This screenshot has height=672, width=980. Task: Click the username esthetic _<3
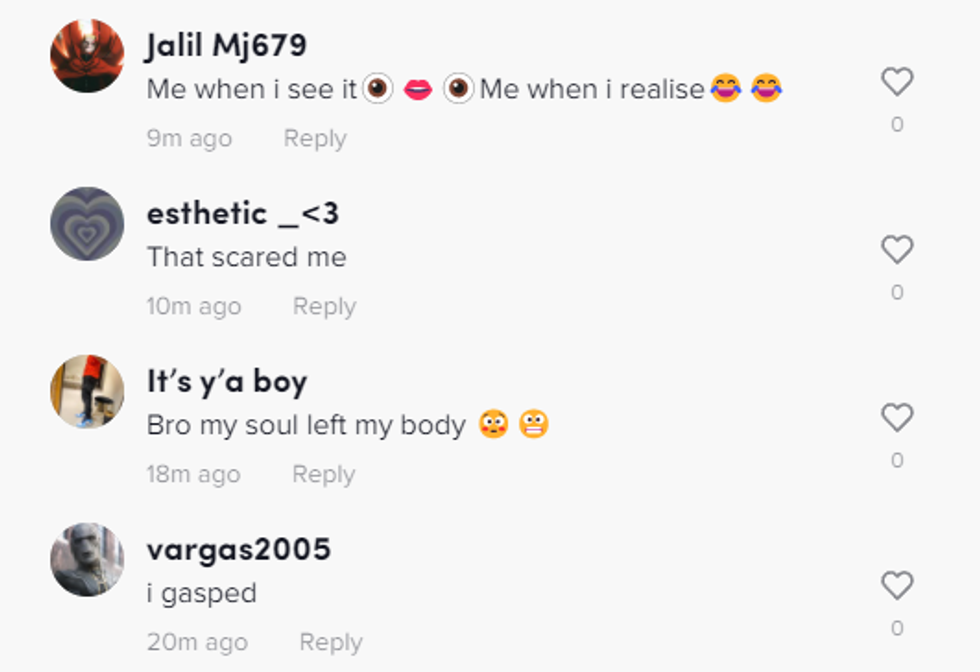pos(242,213)
